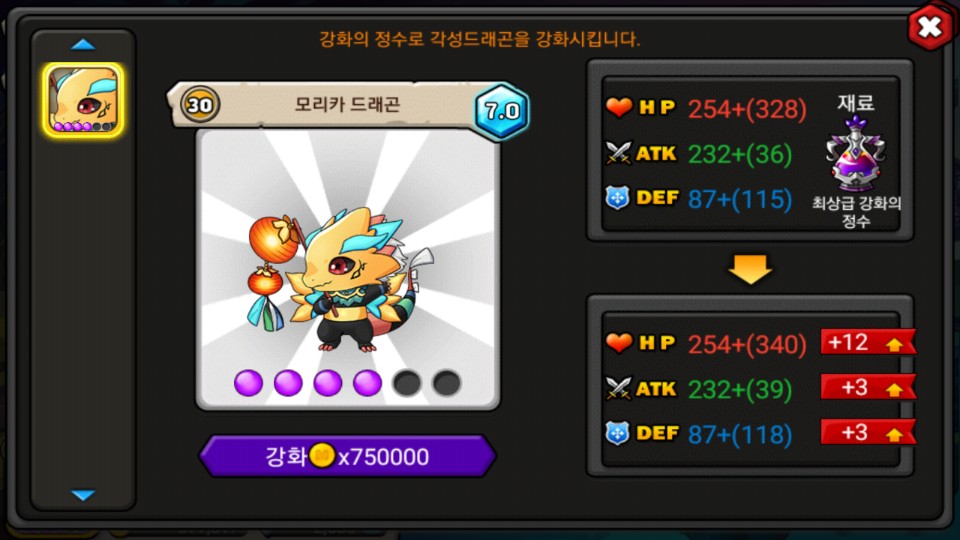960x540 pixels.
Task: Click the up arrow in dragon list
Action: 83,44
